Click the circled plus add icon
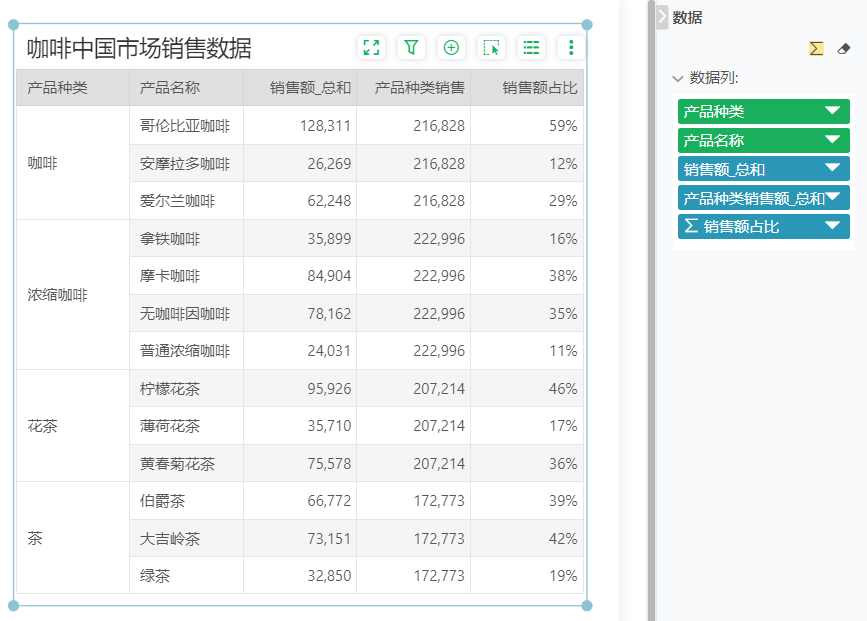 pyautogui.click(x=451, y=47)
